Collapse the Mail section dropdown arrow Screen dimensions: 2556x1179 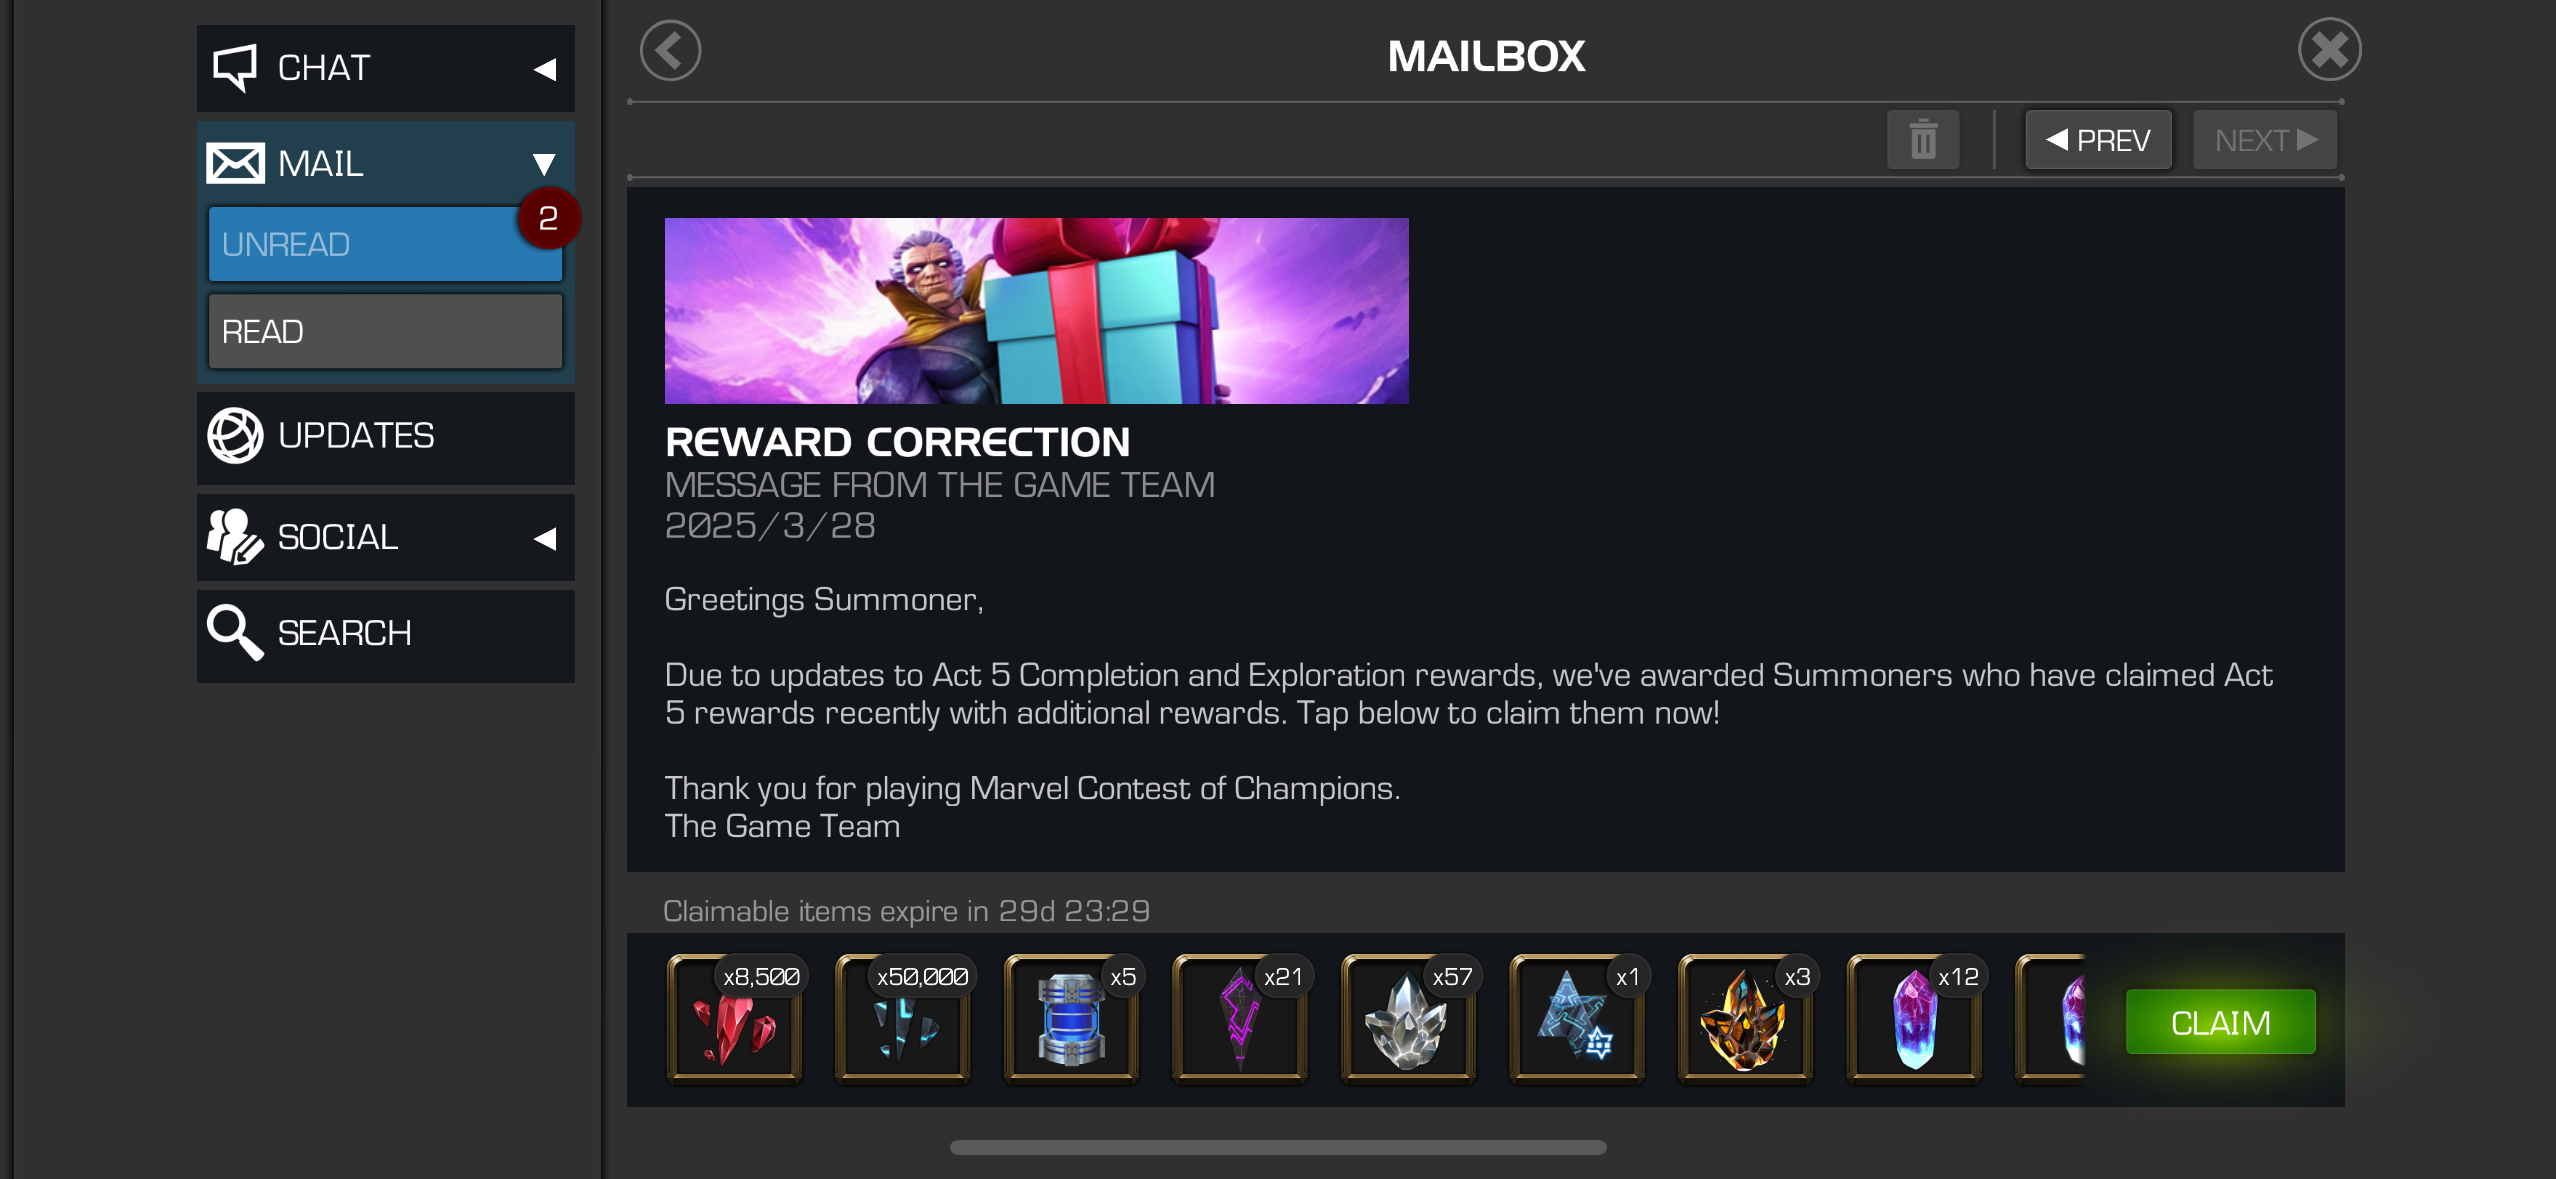[544, 164]
